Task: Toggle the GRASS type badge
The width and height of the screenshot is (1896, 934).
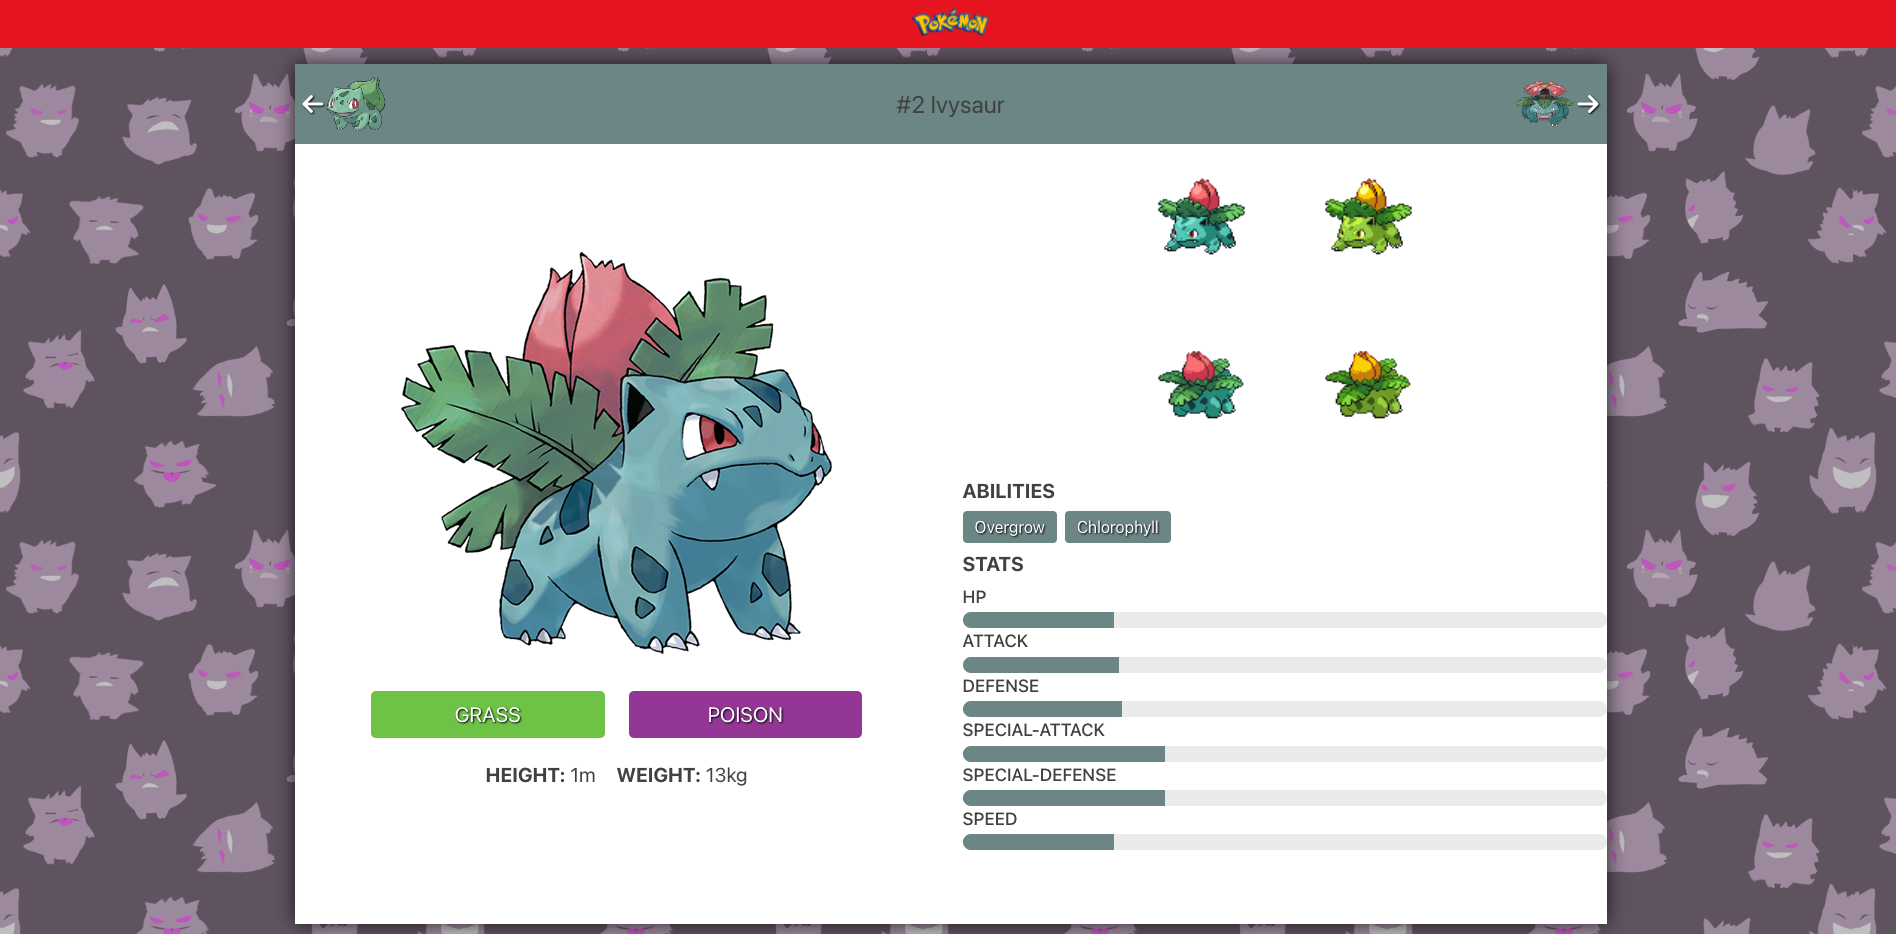Action: (x=487, y=714)
